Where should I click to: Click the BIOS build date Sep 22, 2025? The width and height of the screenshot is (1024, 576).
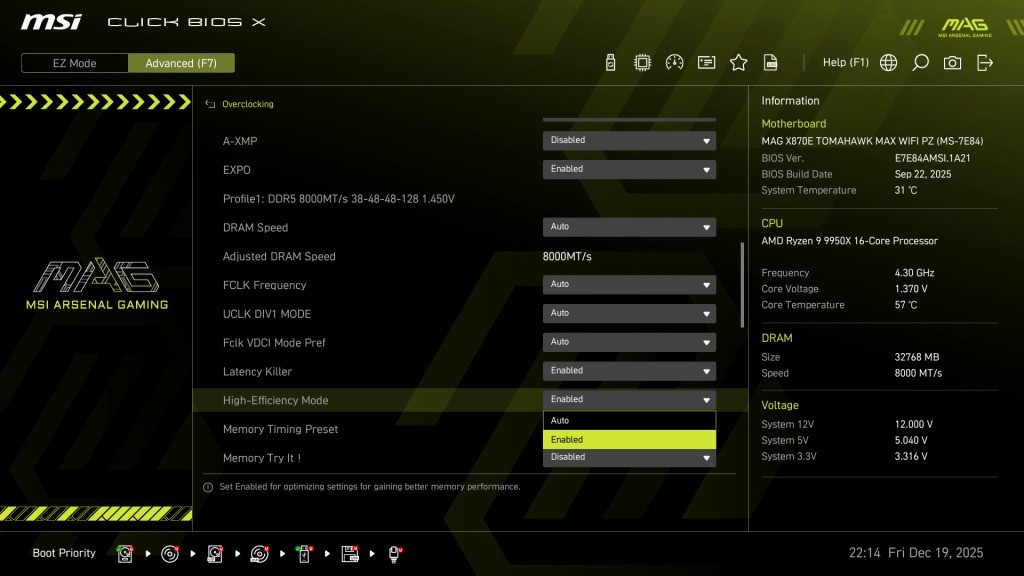pyautogui.click(x=922, y=174)
